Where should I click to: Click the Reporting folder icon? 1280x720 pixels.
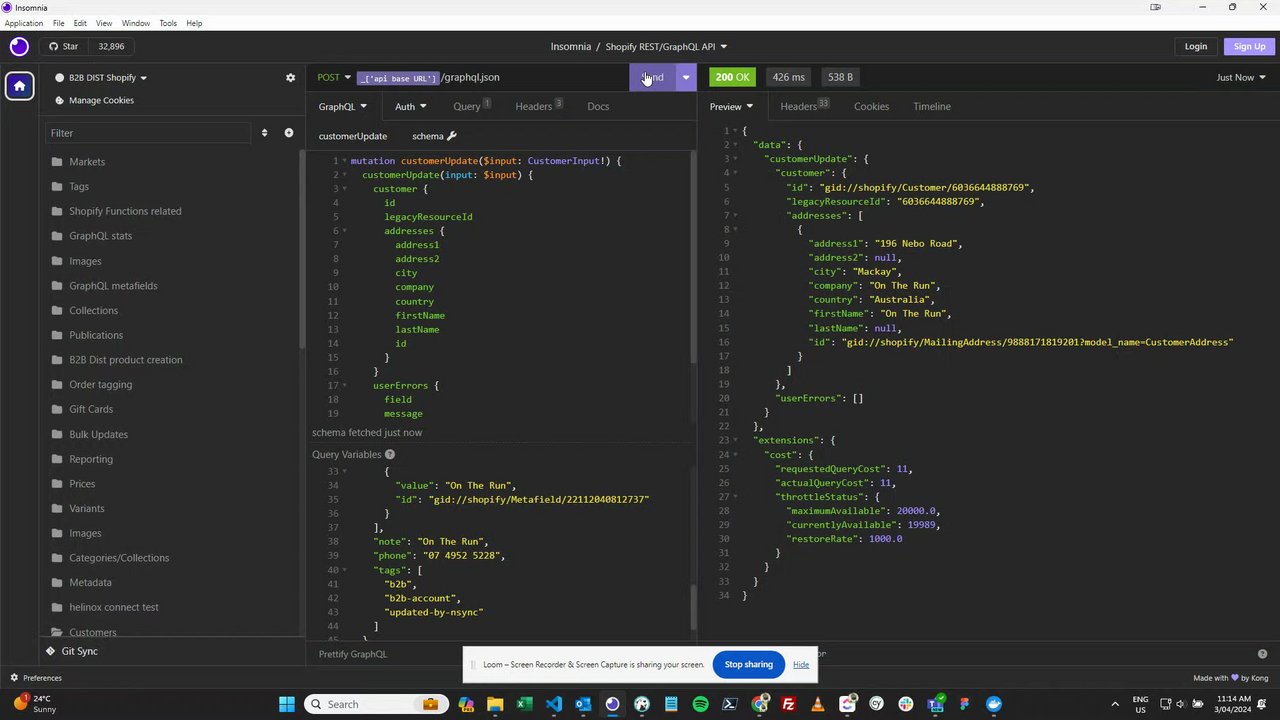pos(57,459)
